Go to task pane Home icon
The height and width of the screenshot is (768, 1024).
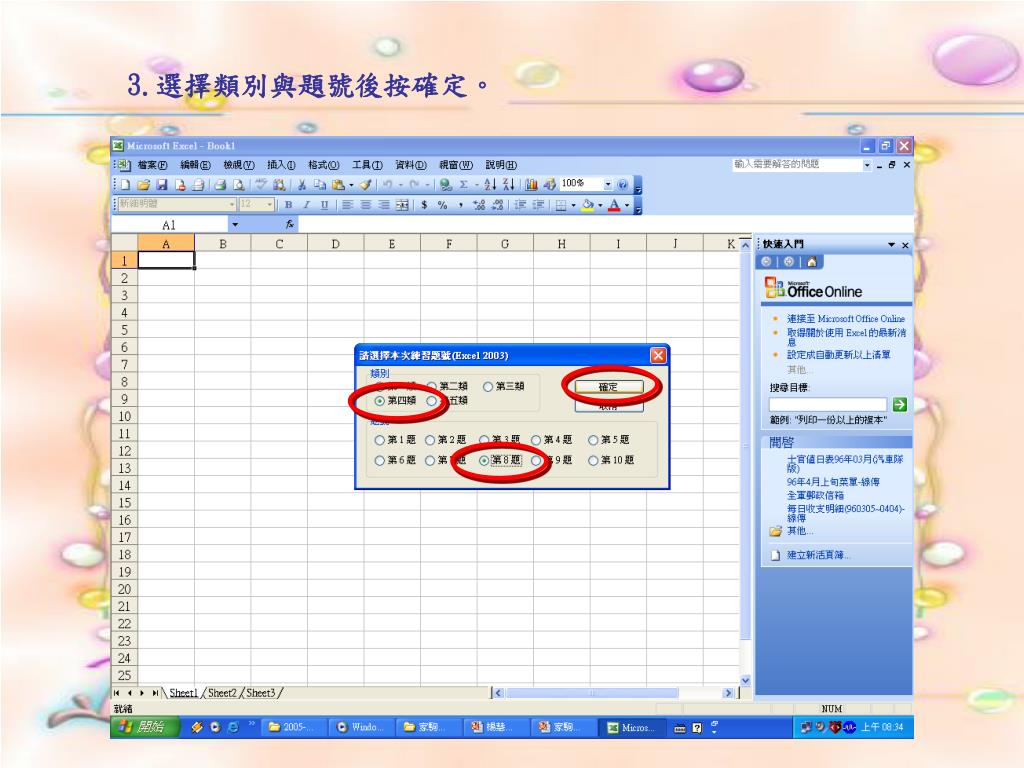coord(812,262)
